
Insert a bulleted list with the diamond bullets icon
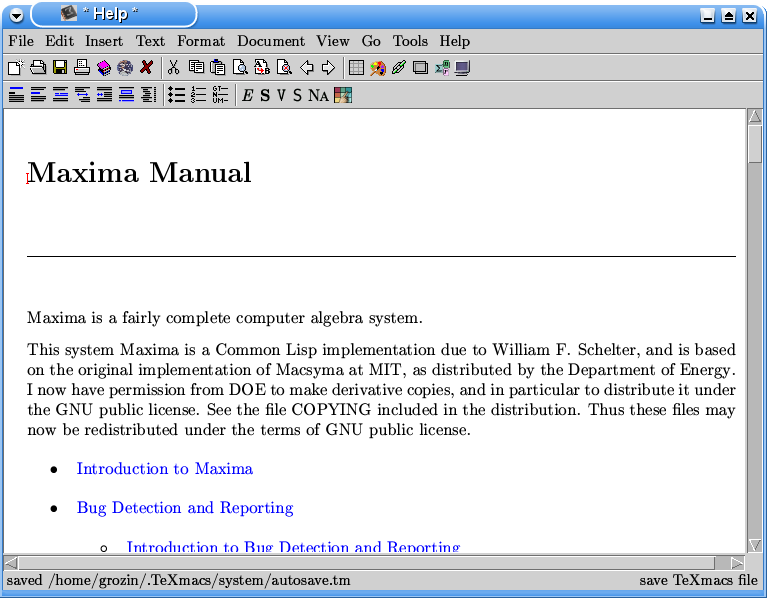pyautogui.click(x=176, y=94)
